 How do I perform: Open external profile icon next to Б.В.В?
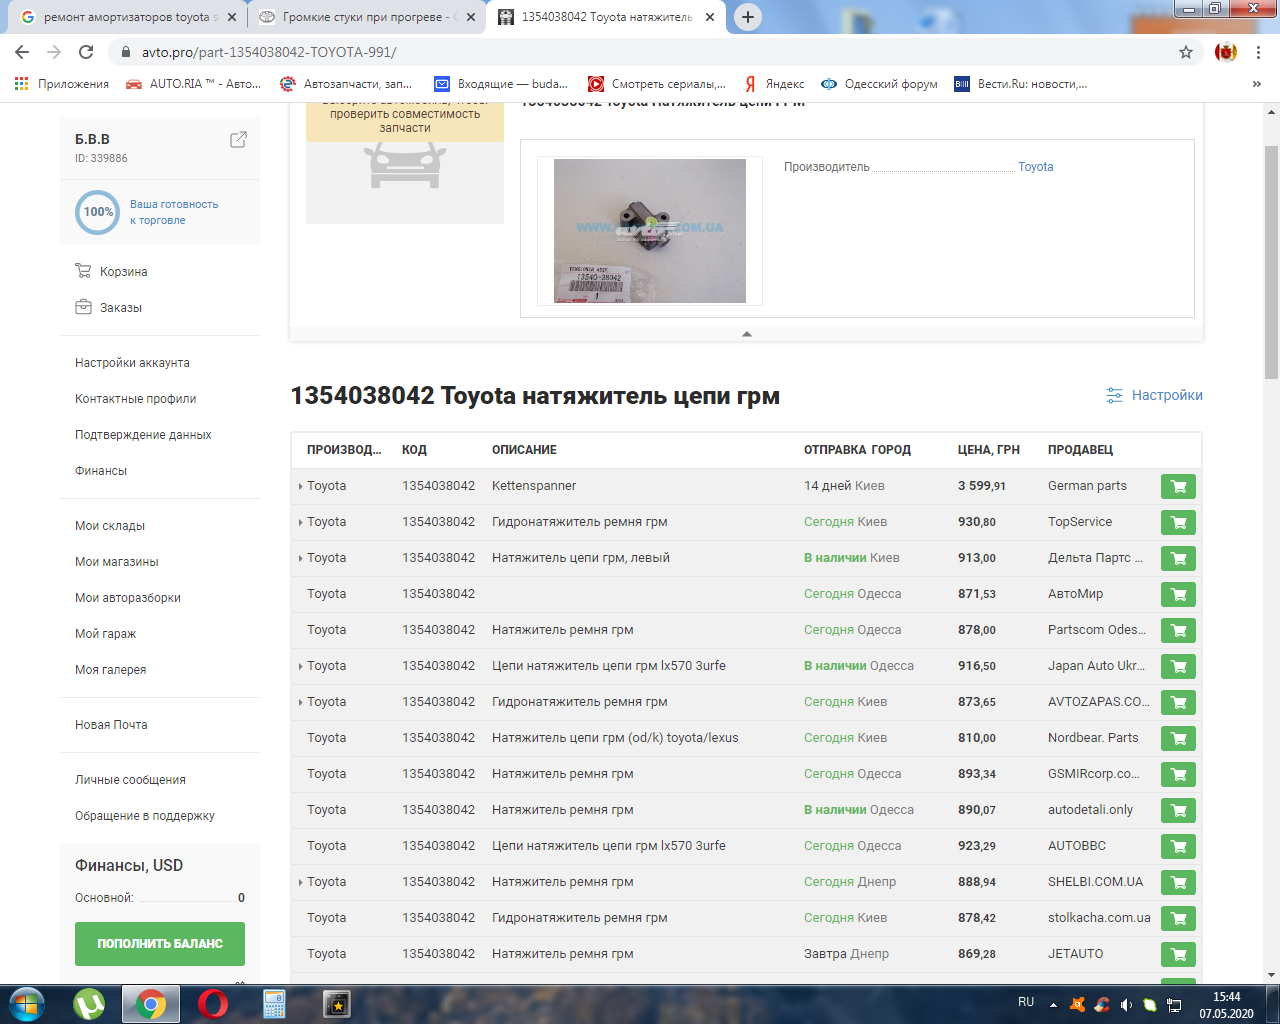tap(238, 140)
